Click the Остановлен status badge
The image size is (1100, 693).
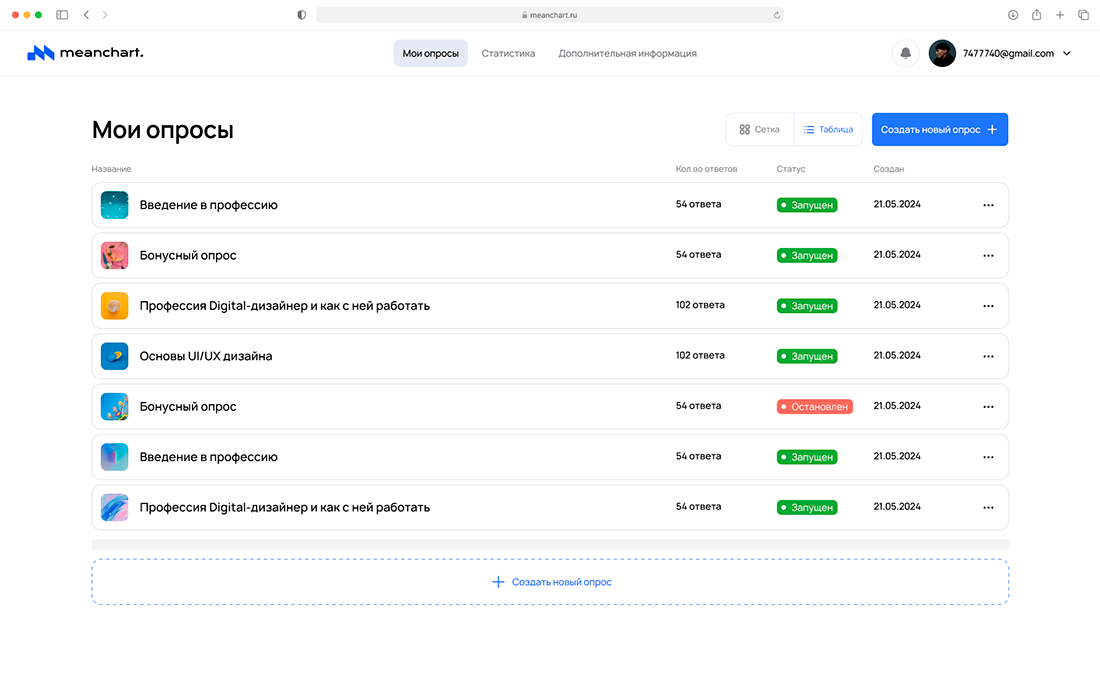814,407
